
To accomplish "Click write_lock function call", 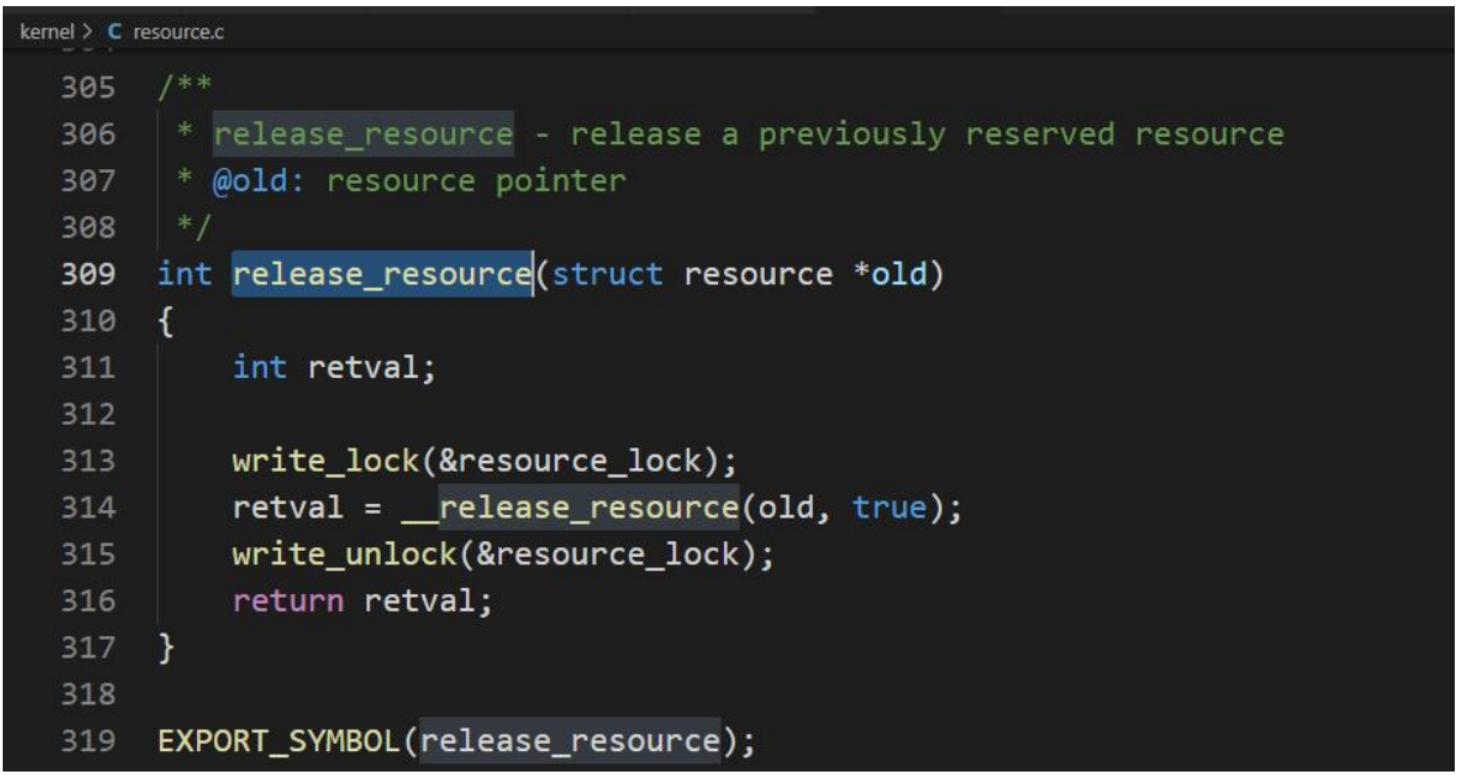I will pos(326,461).
